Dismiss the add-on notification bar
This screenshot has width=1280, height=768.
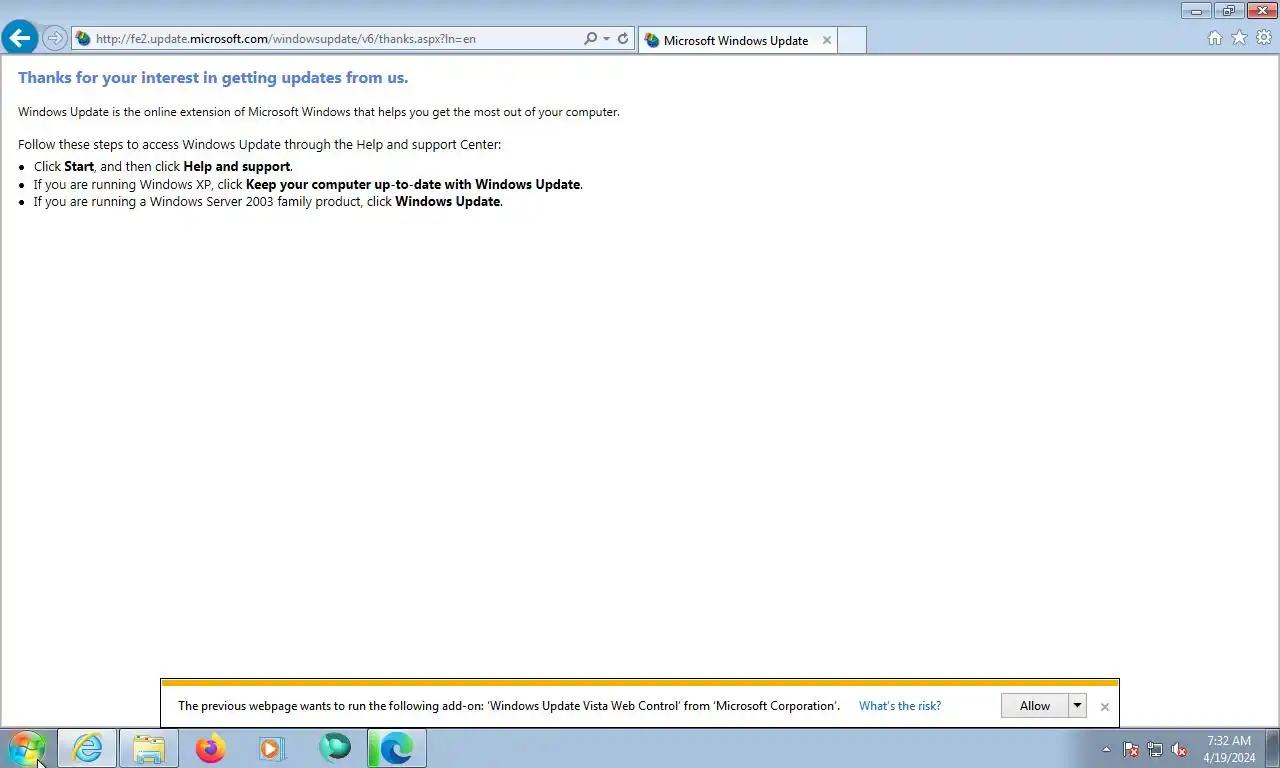(x=1104, y=707)
